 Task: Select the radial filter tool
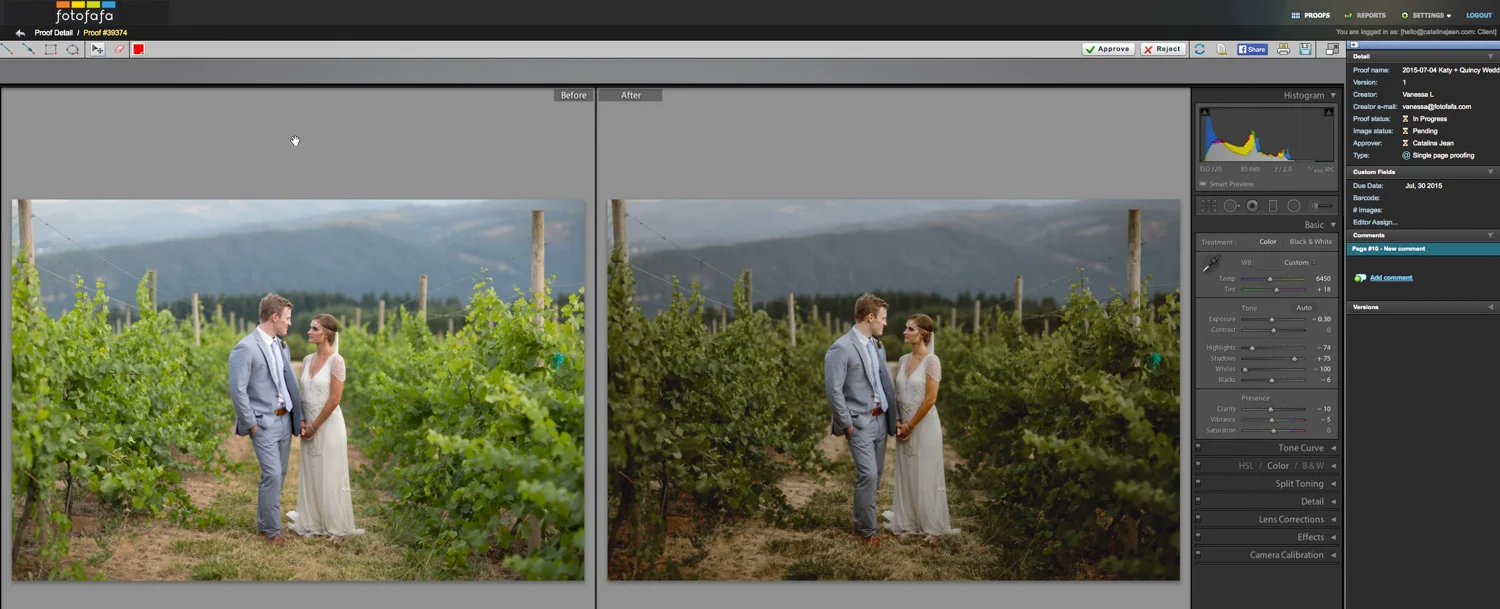[1294, 206]
